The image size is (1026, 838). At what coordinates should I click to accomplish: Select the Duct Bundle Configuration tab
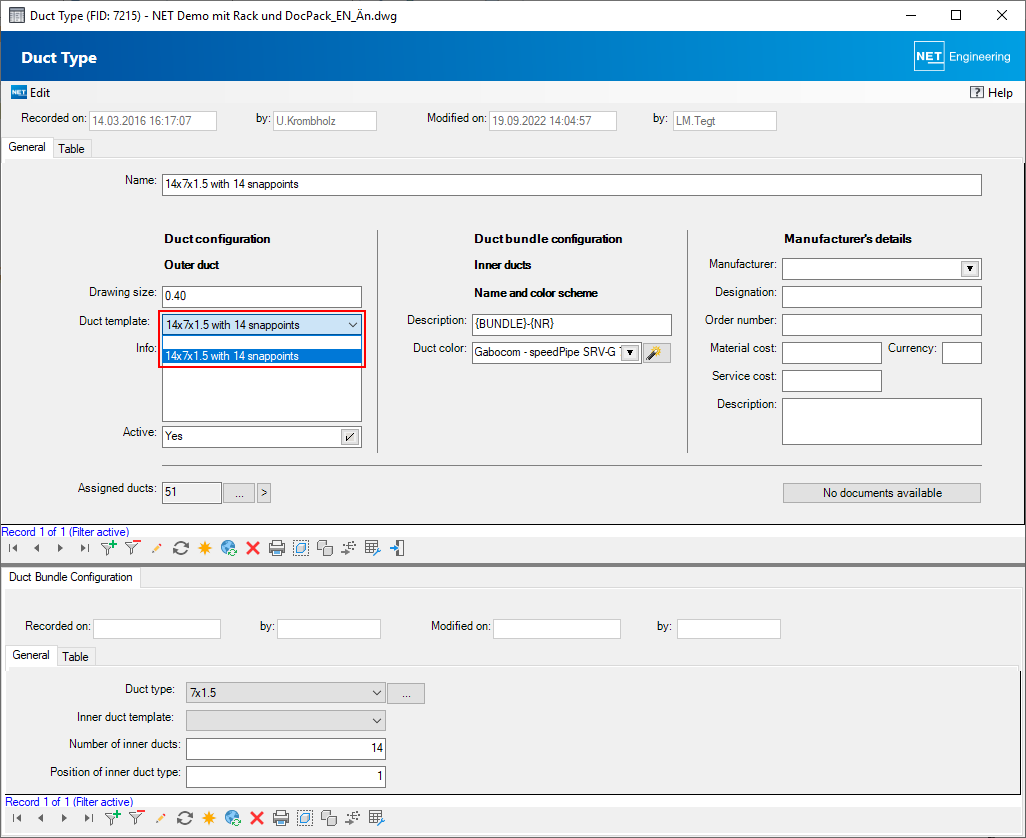(71, 577)
